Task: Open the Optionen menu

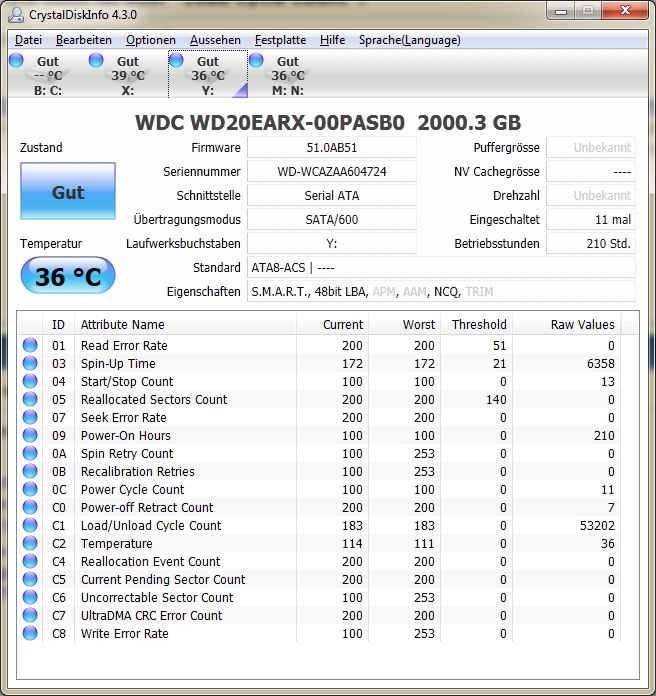Action: [150, 40]
